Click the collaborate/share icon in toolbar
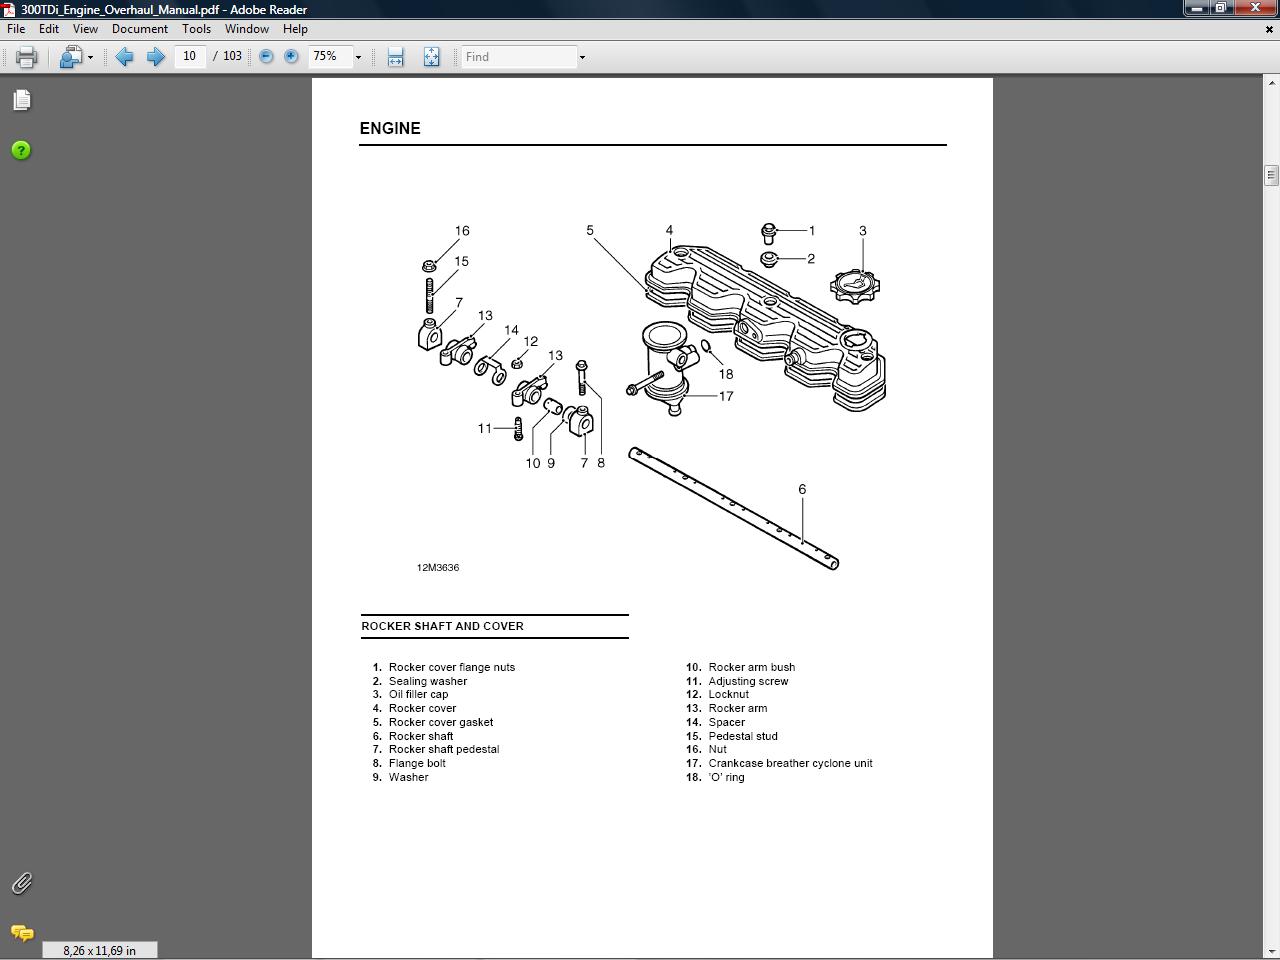The width and height of the screenshot is (1280, 960). (70, 57)
